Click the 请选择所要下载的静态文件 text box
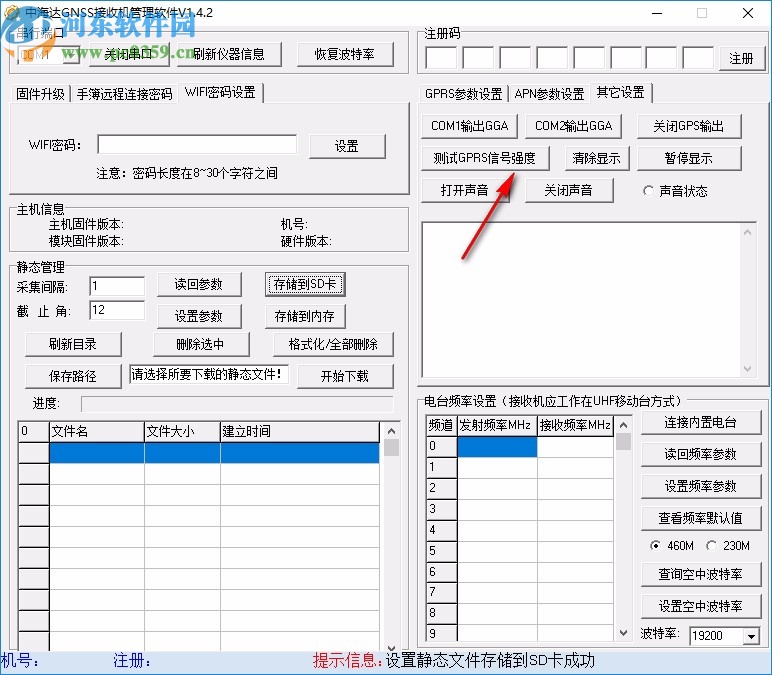The height and width of the screenshot is (675, 772). click(x=209, y=375)
